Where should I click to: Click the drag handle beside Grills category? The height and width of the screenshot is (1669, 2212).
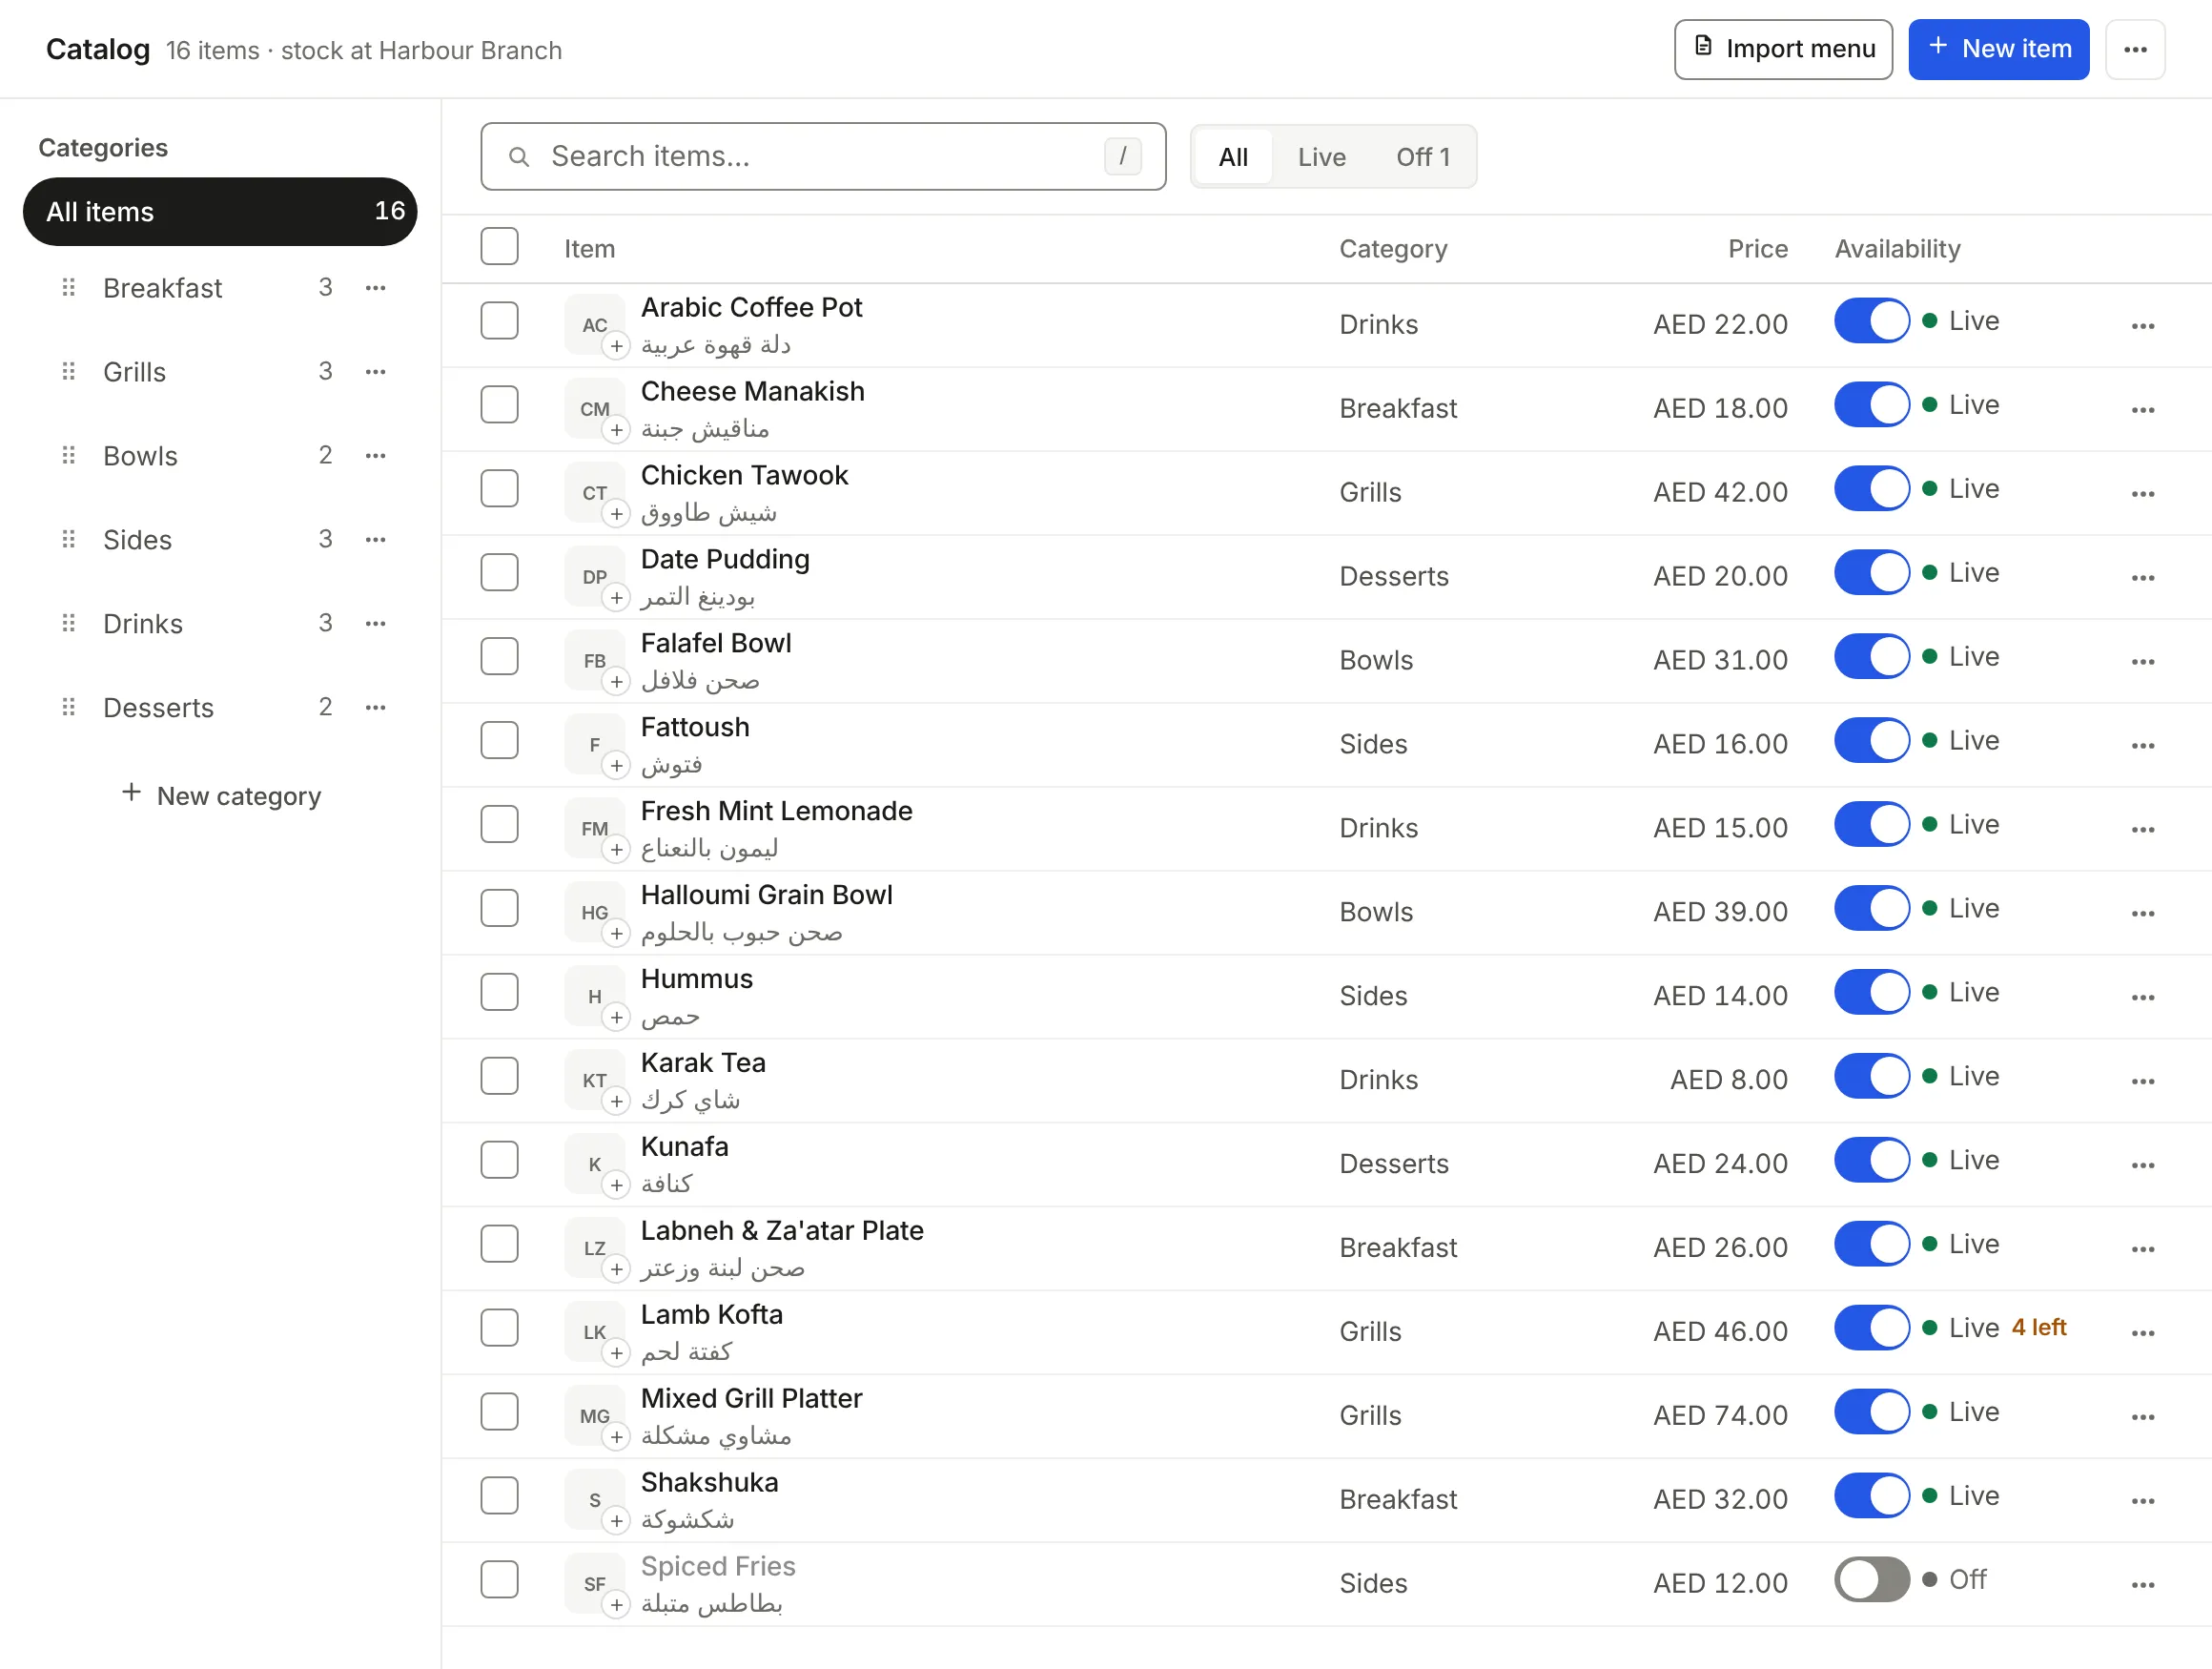(68, 372)
